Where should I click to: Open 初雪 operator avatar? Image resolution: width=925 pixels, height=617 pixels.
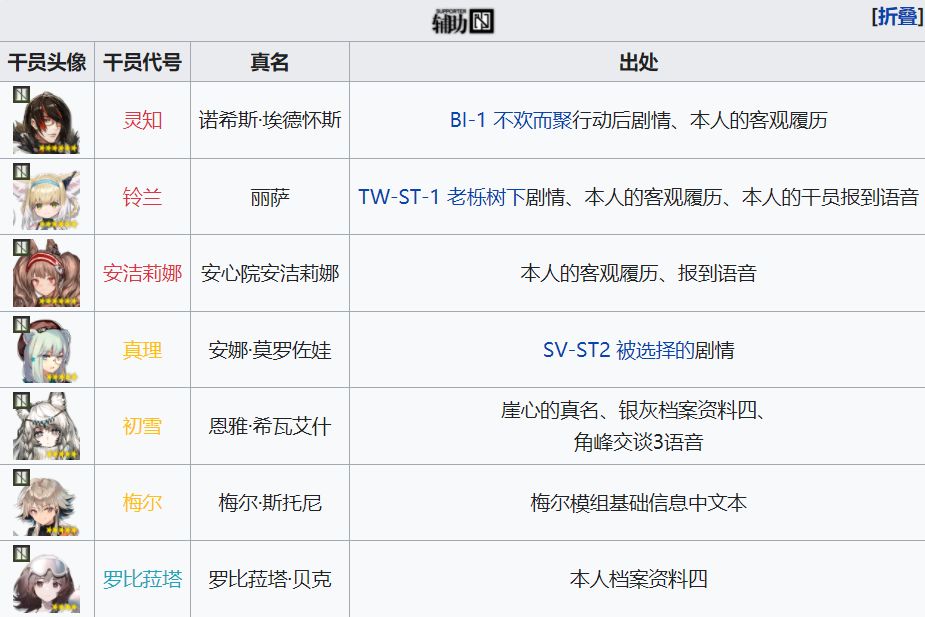tap(47, 426)
